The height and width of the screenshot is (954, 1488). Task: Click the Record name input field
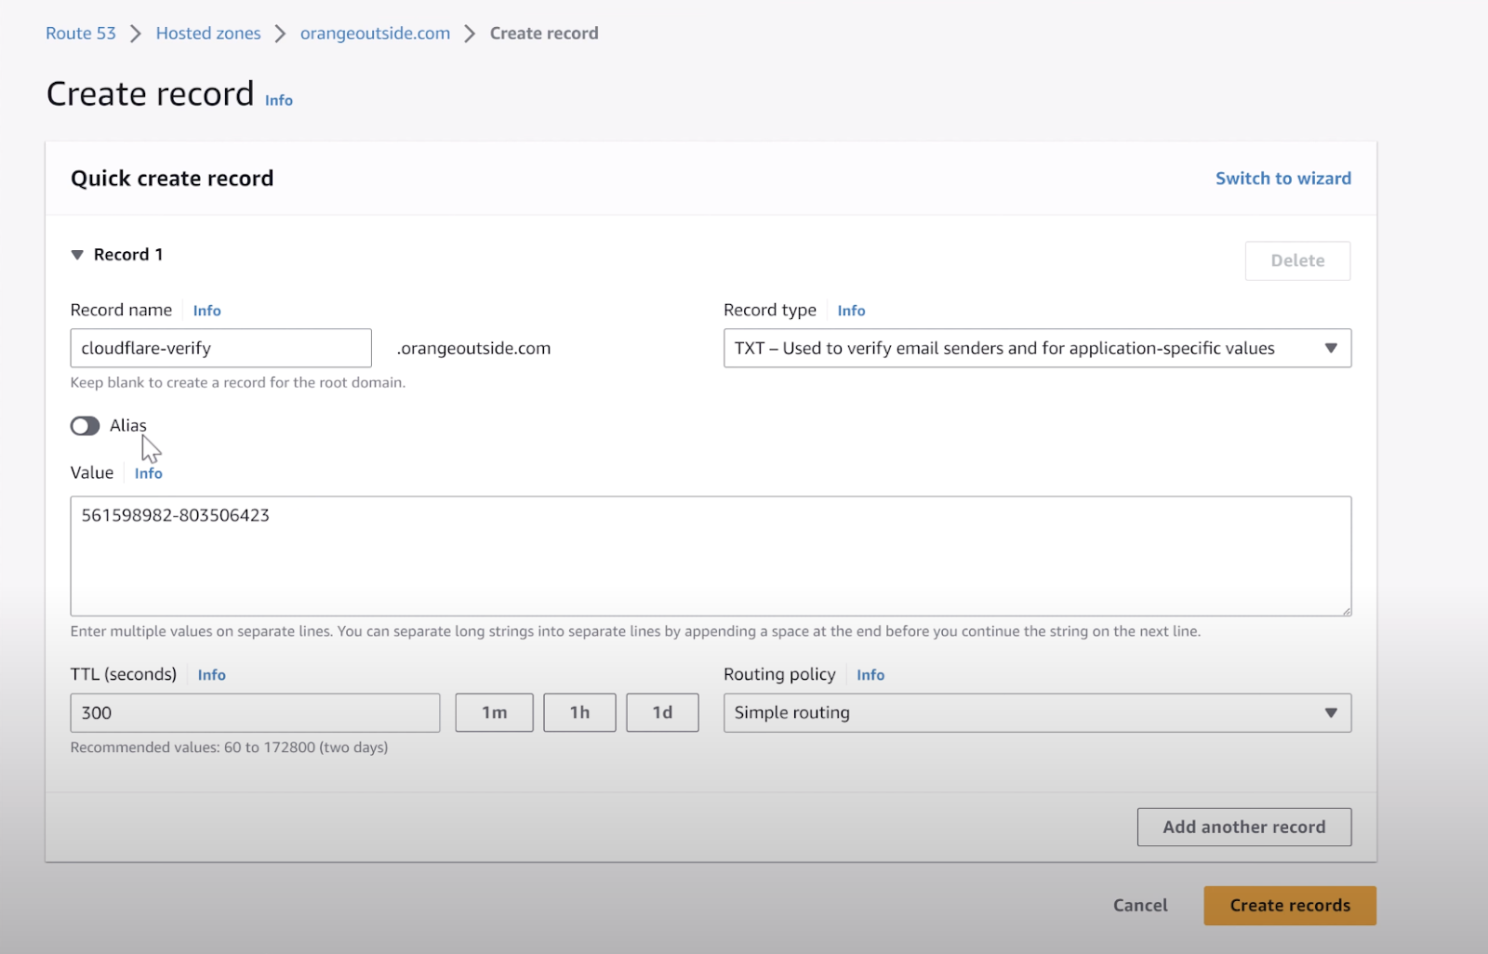(x=221, y=348)
